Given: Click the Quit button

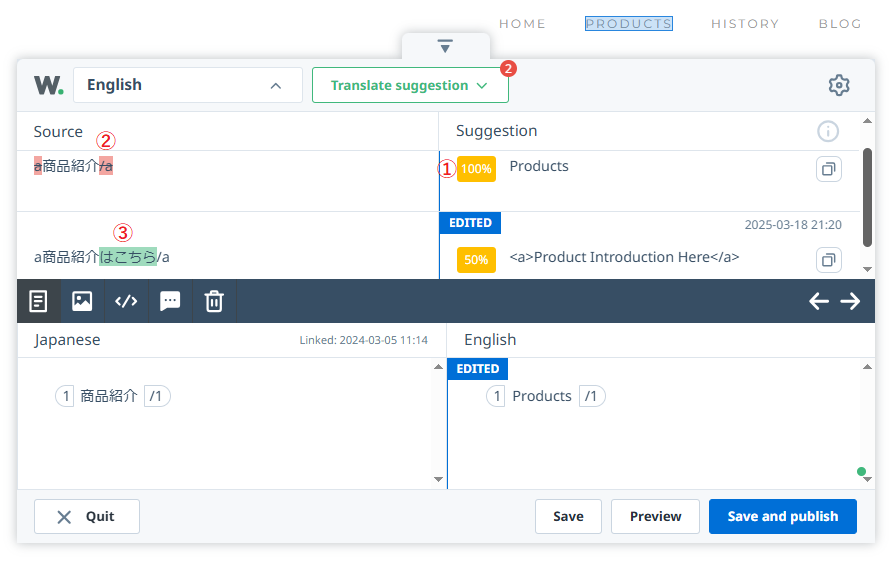Looking at the screenshot, I should click(x=86, y=516).
